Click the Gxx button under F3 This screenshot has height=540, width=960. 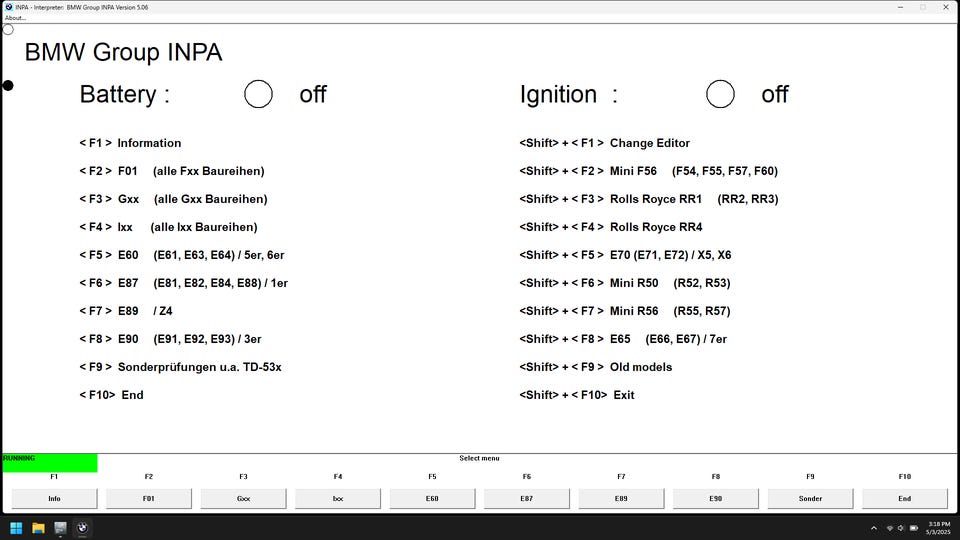[244, 498]
